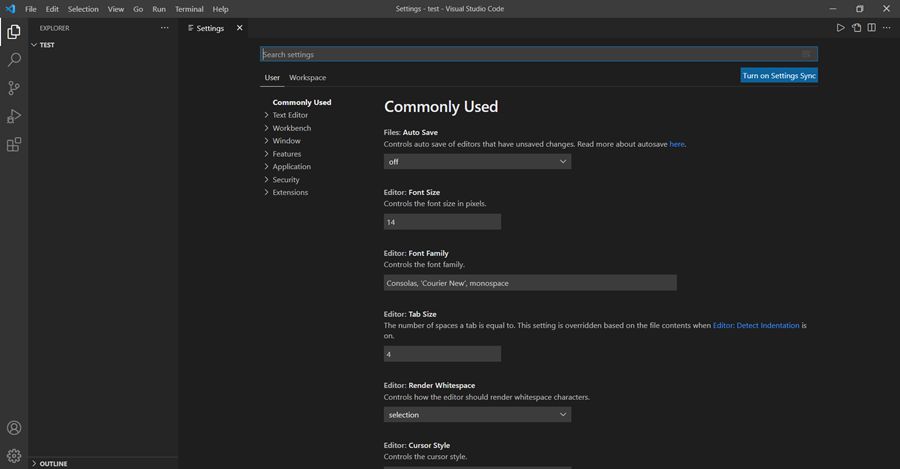The image size is (900, 469).
Task: Open the Render Whitespace dropdown
Action: [477, 414]
